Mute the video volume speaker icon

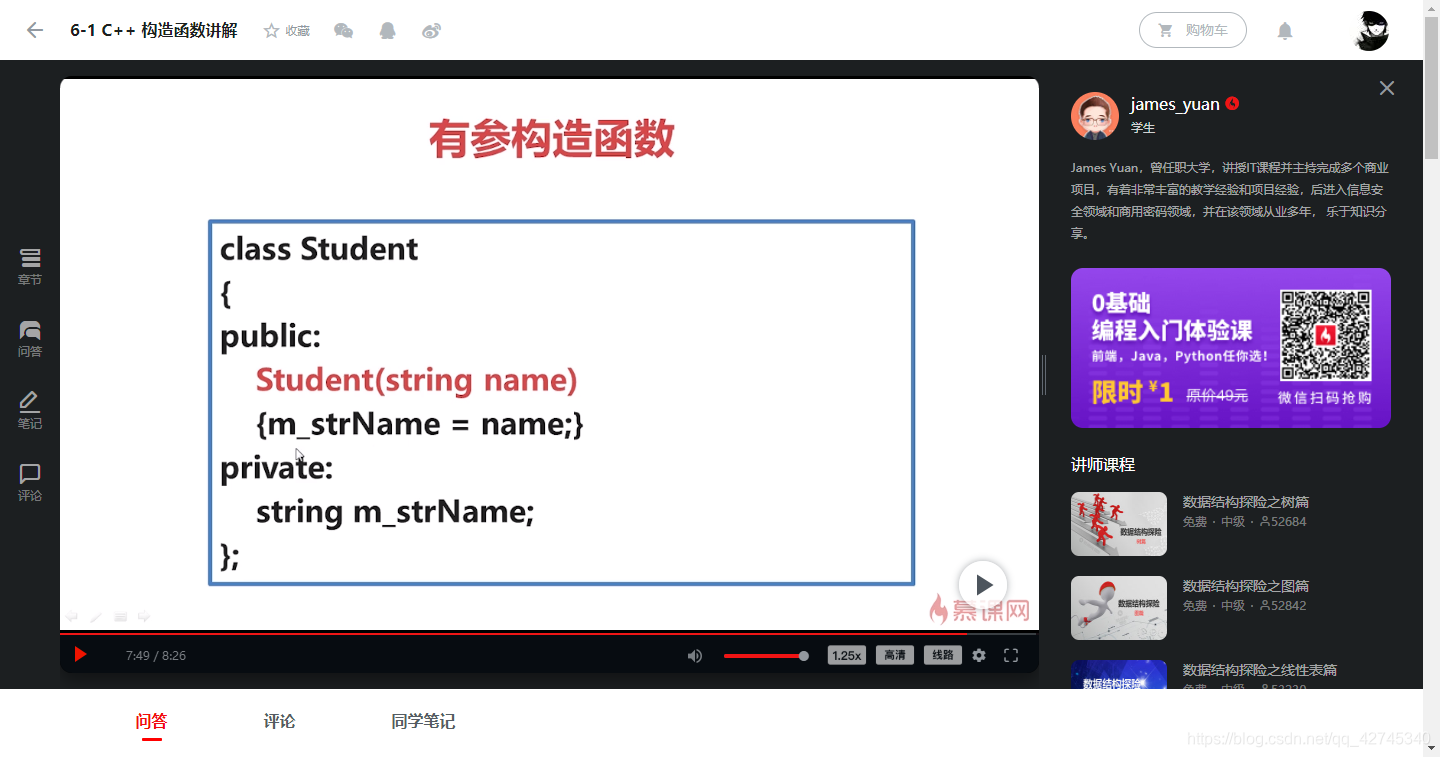pyautogui.click(x=695, y=656)
